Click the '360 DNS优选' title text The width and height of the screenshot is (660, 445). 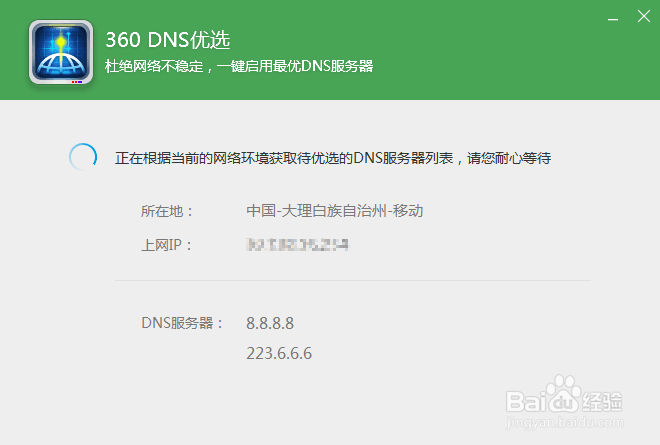(x=168, y=40)
